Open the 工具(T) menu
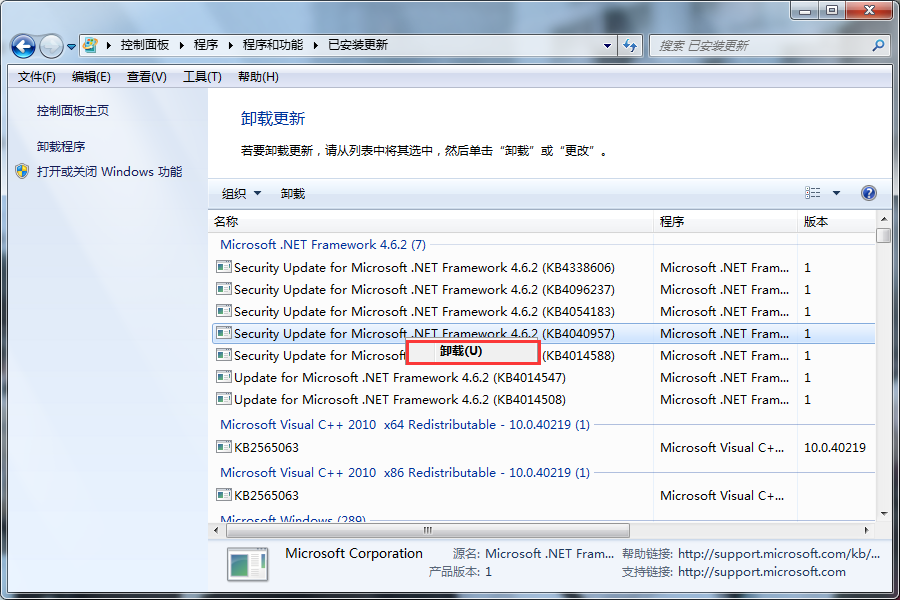Image resolution: width=900 pixels, height=600 pixels. (x=202, y=77)
